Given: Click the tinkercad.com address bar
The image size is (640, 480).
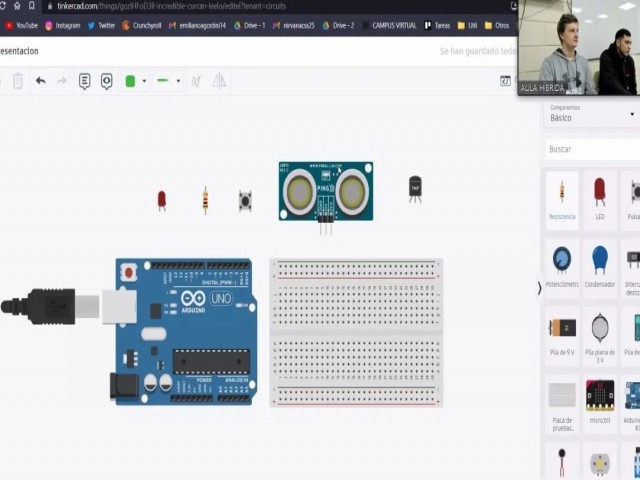Looking at the screenshot, I should coord(278,6).
